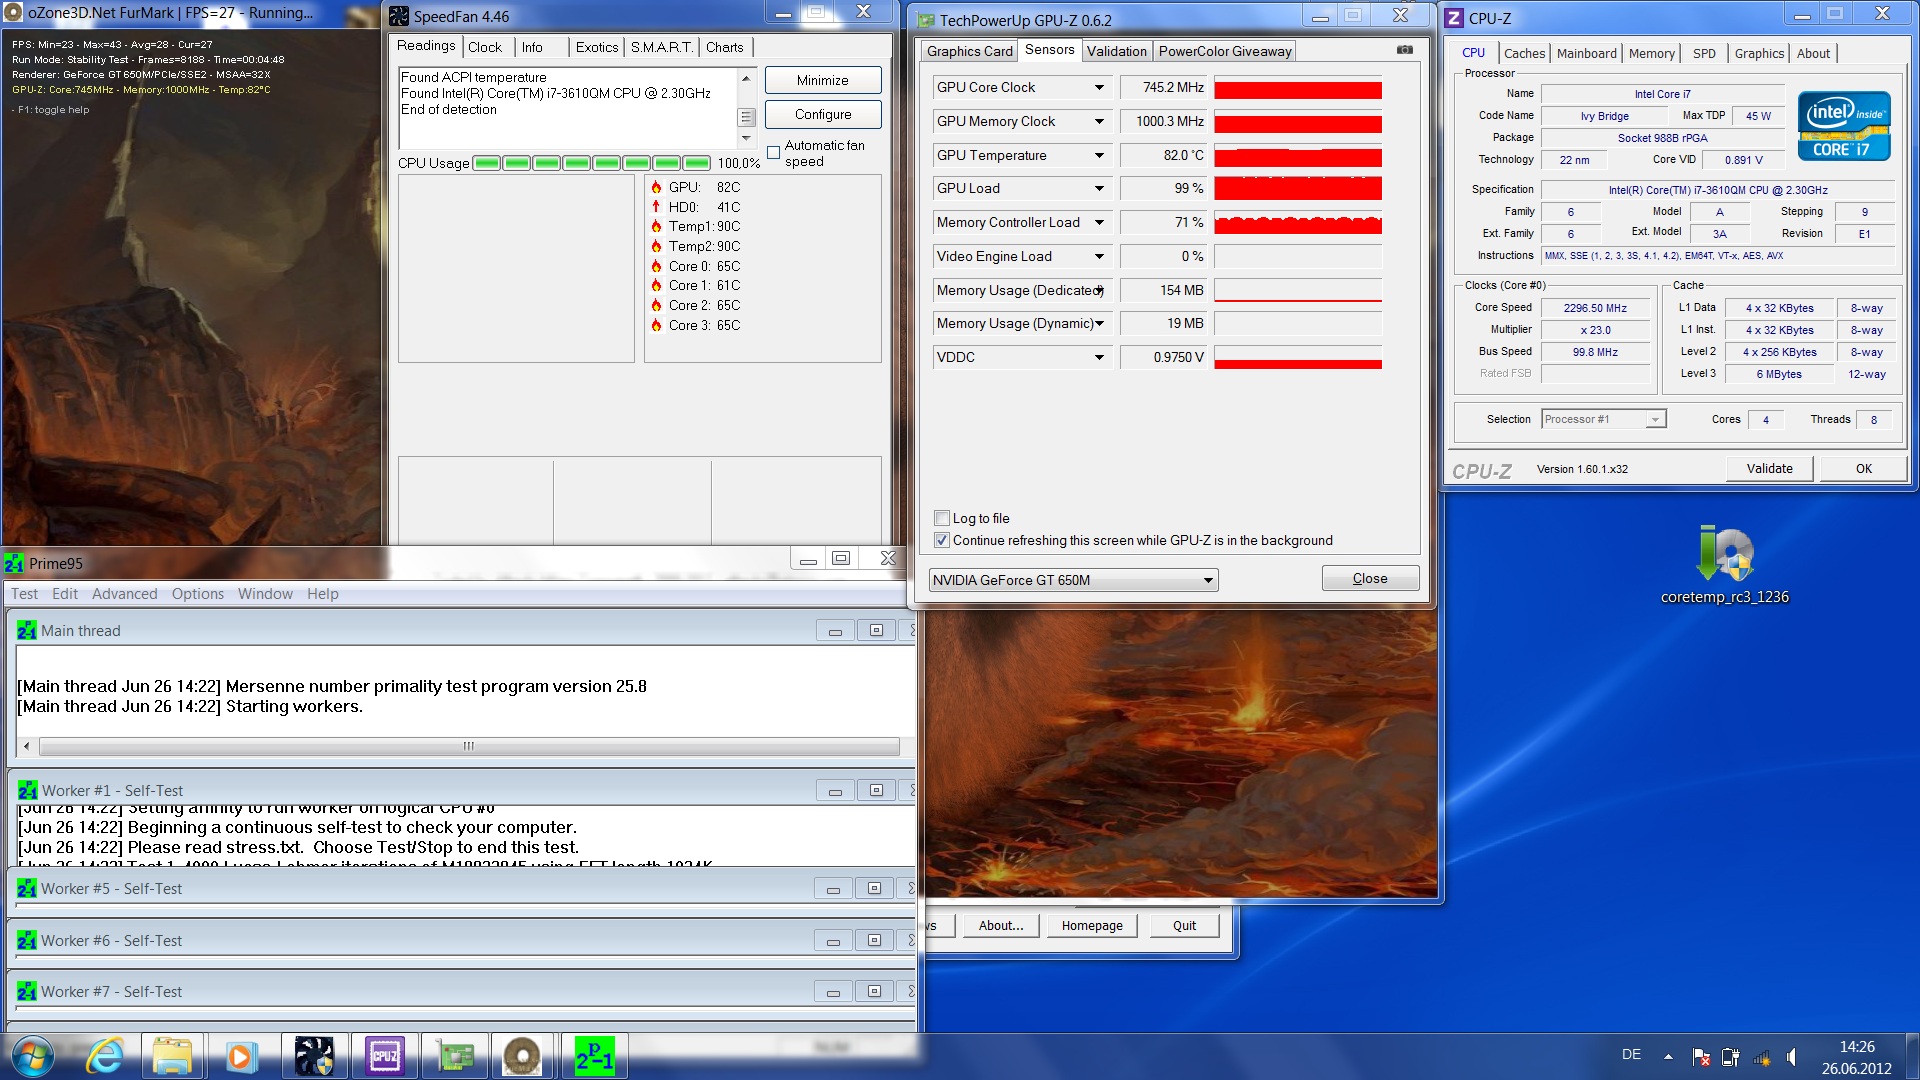Open GPU-Z taskbar icon

click(x=455, y=1057)
